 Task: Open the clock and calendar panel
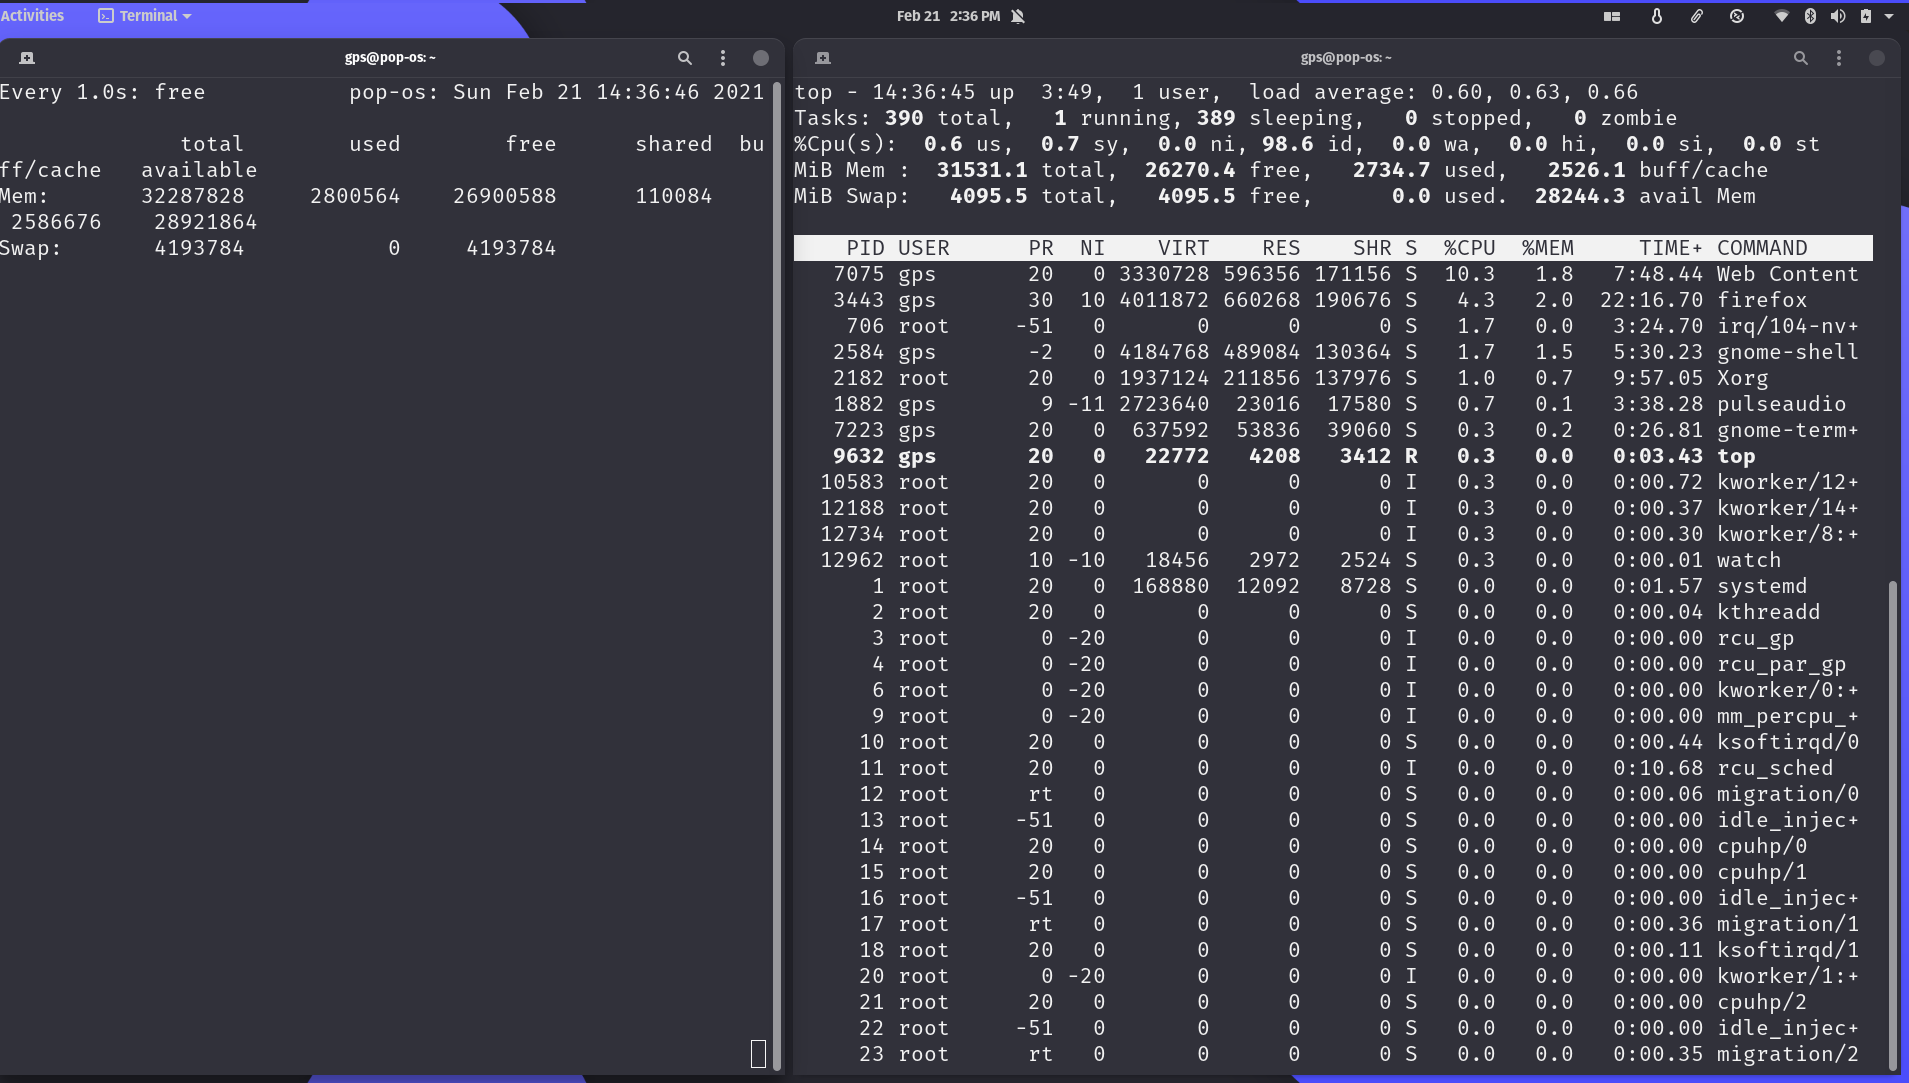[948, 16]
